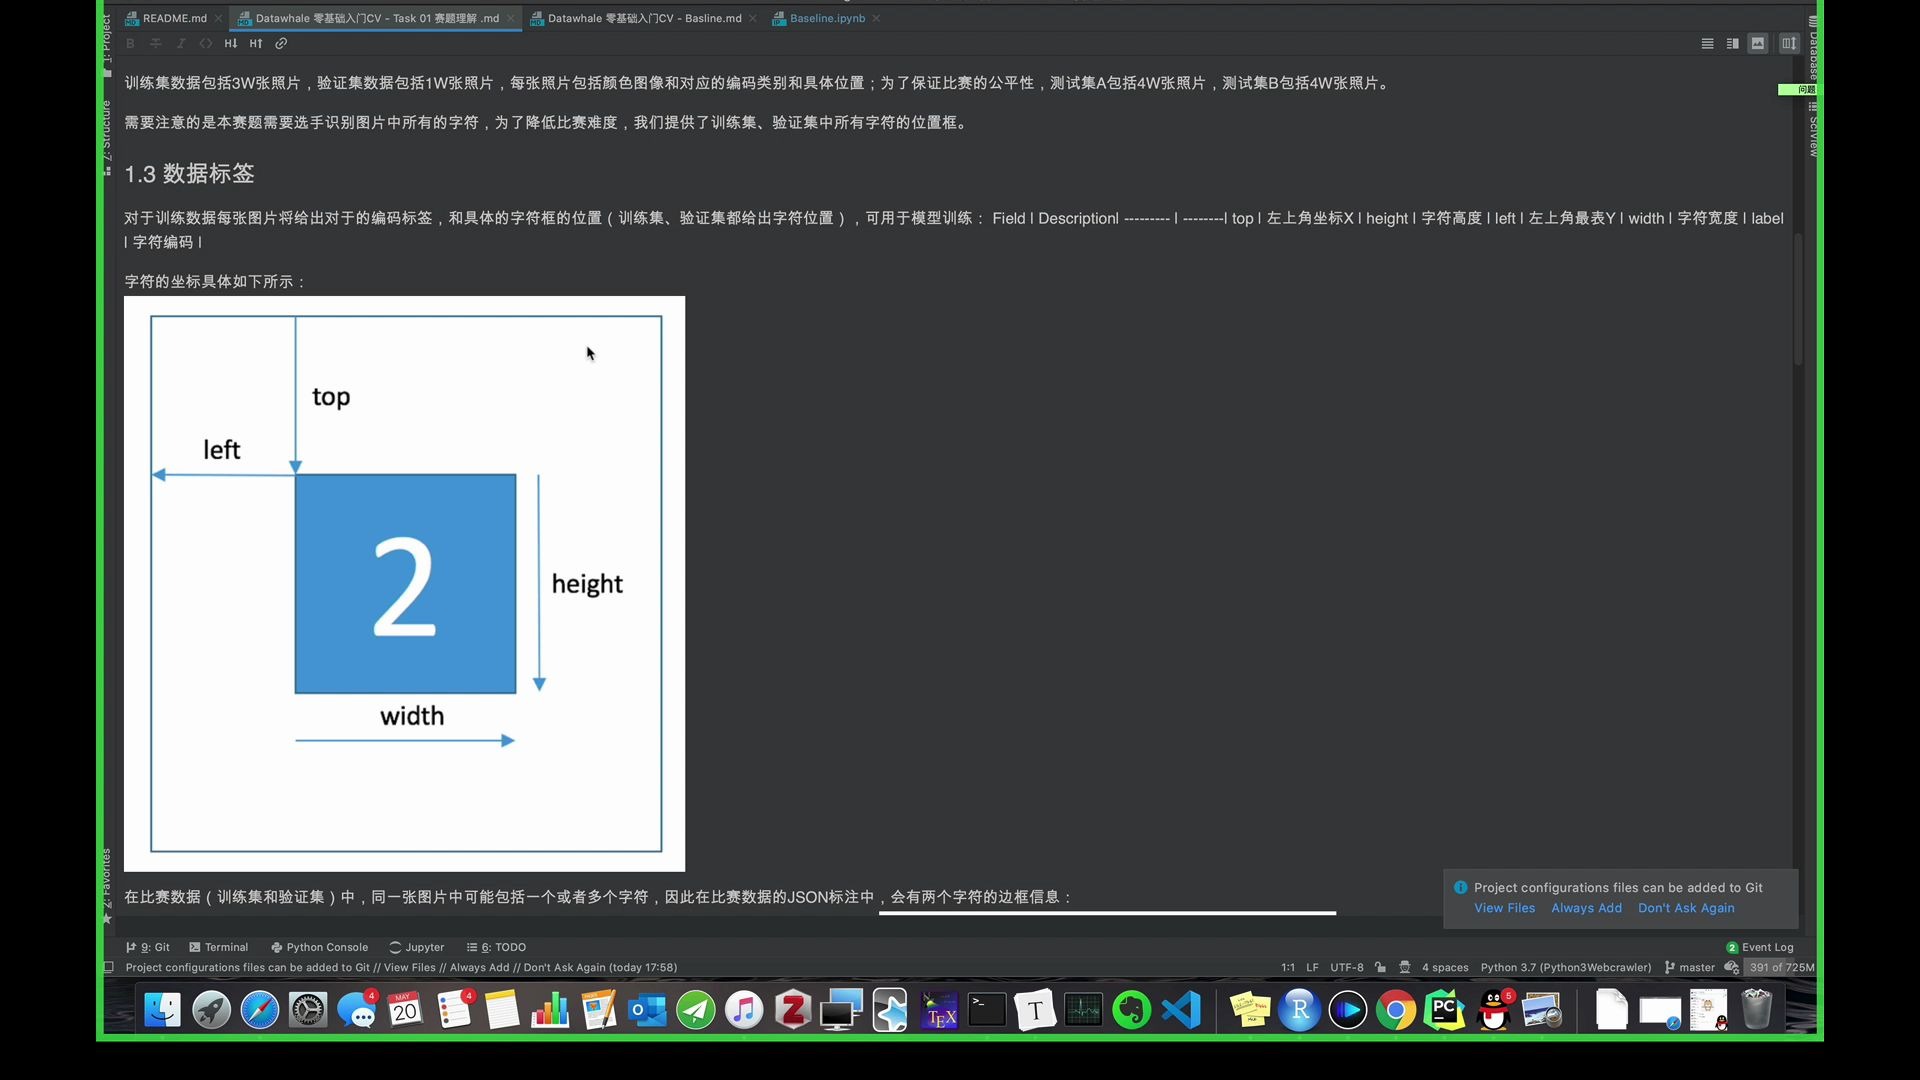Open QQ penguin app from the dock
This screenshot has width=1920, height=1080.
(x=1493, y=1010)
